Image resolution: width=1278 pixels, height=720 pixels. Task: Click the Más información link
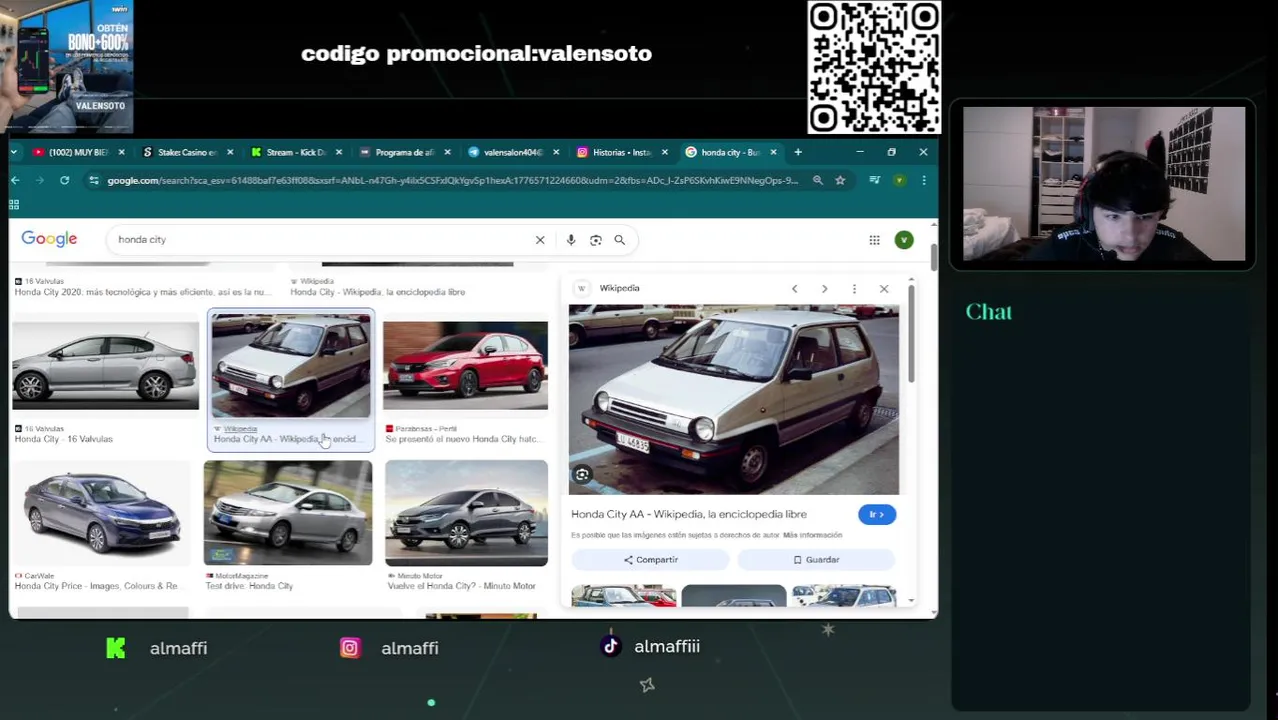pos(813,536)
